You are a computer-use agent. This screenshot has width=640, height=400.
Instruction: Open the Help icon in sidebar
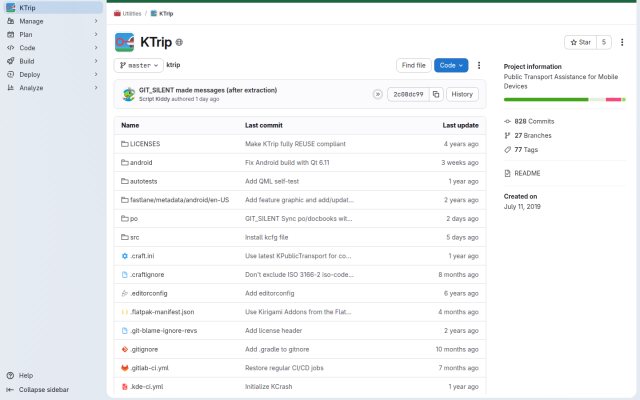[11, 376]
